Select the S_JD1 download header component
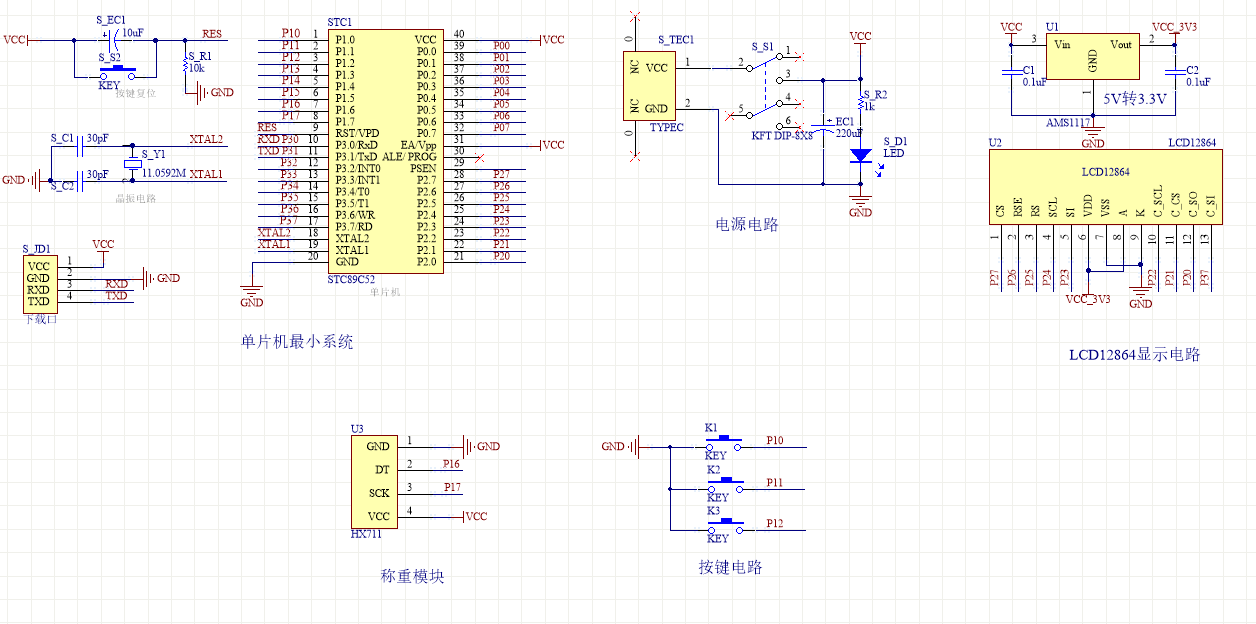1256x624 pixels. pyautogui.click(x=39, y=283)
